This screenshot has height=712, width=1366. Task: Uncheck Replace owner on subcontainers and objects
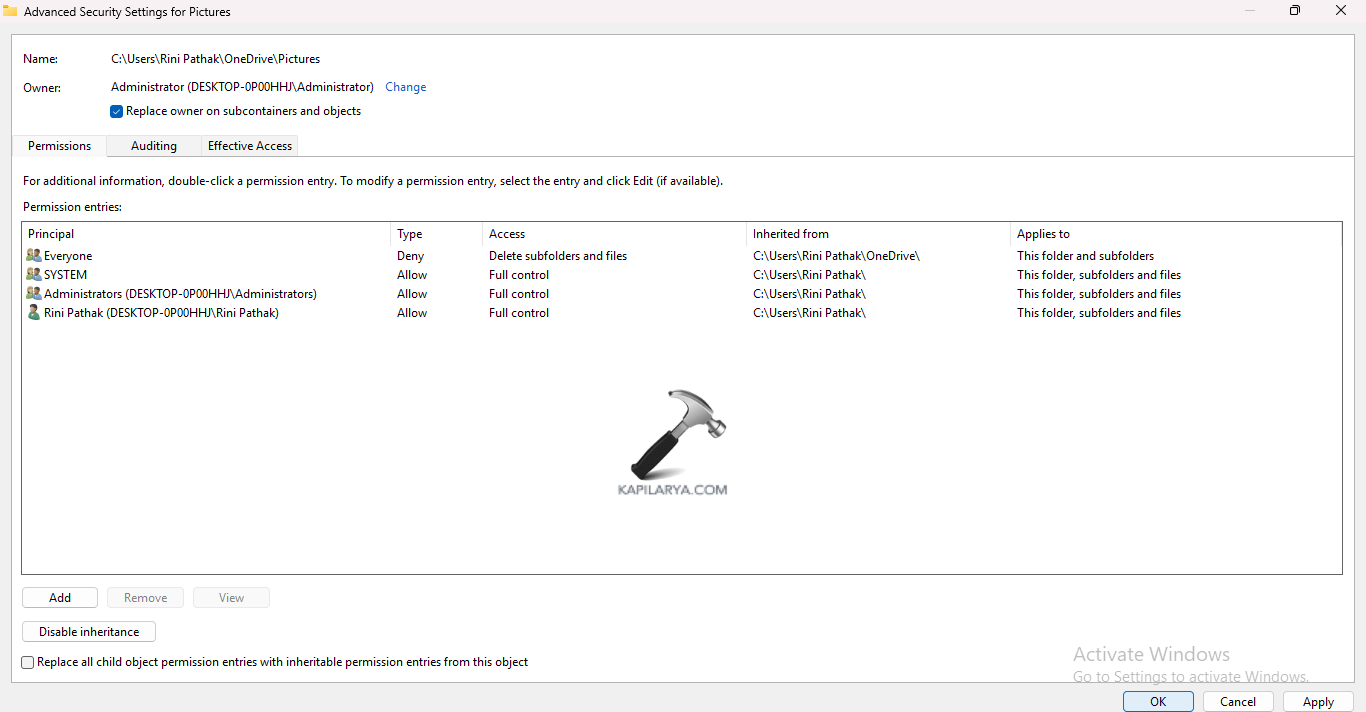117,112
